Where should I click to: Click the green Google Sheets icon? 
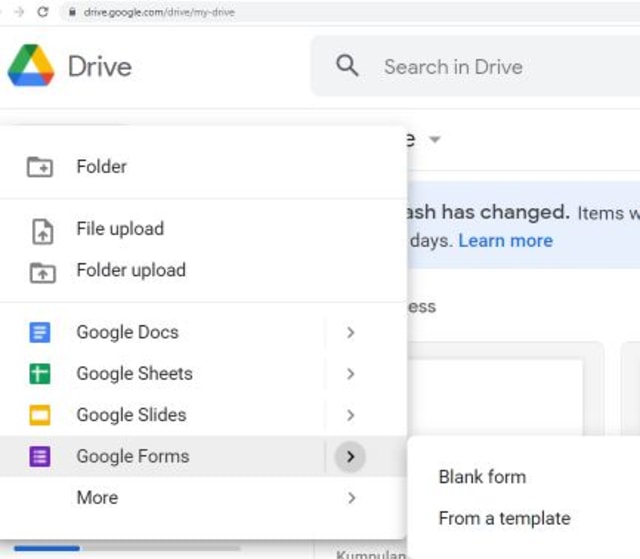pos(40,374)
